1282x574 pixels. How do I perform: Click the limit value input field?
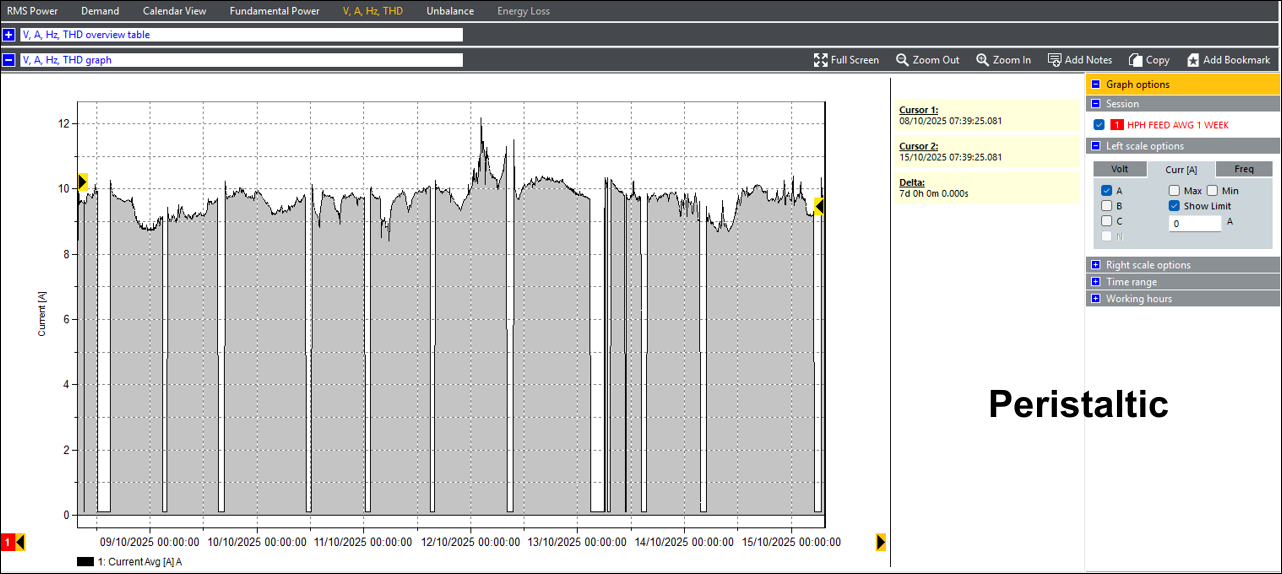pyautogui.click(x=1195, y=224)
